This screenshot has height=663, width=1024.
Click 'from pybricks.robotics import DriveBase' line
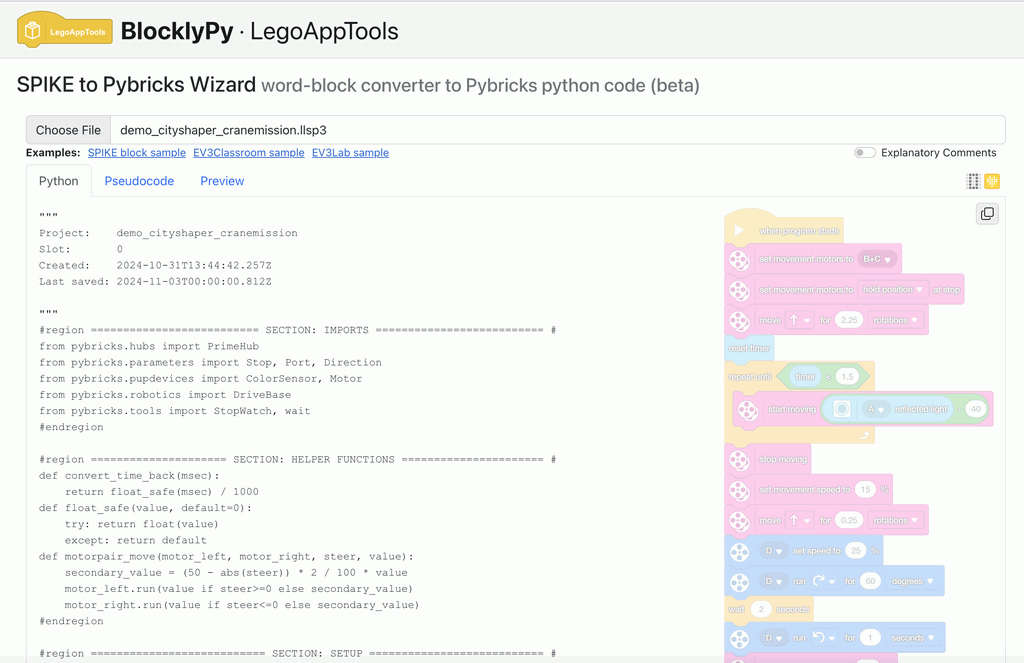point(165,395)
